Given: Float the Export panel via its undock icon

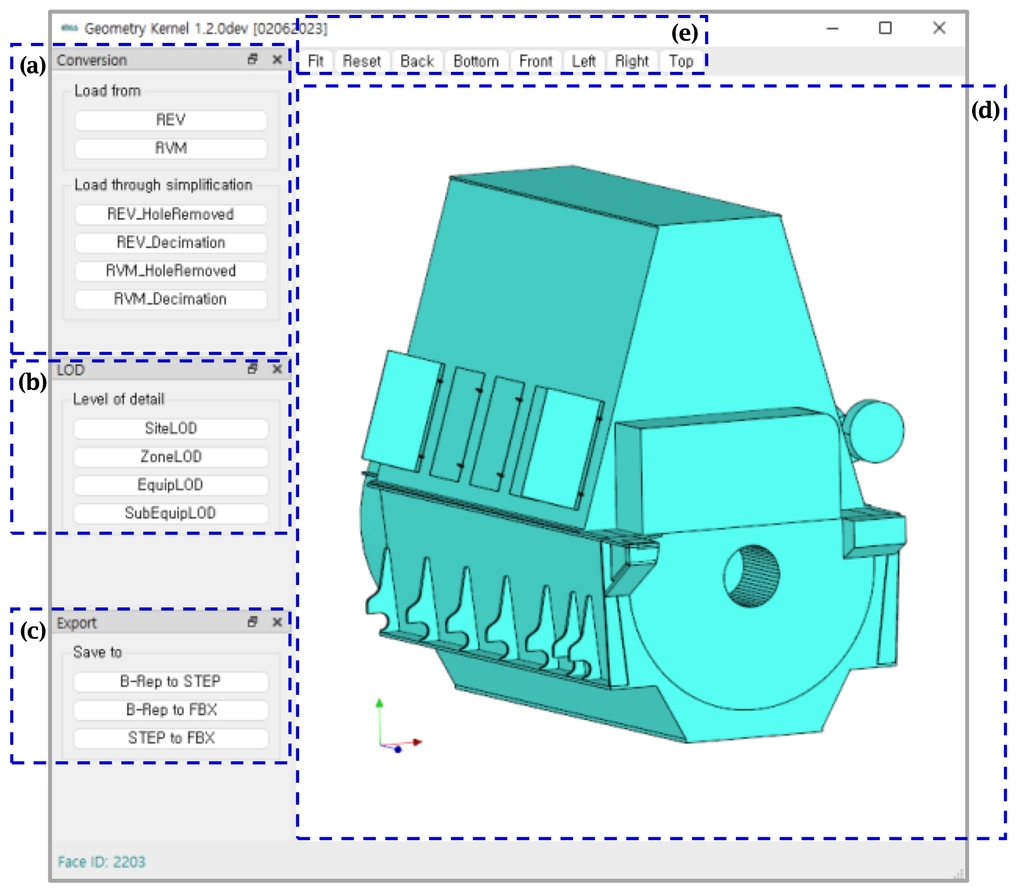Looking at the screenshot, I should pos(253,622).
